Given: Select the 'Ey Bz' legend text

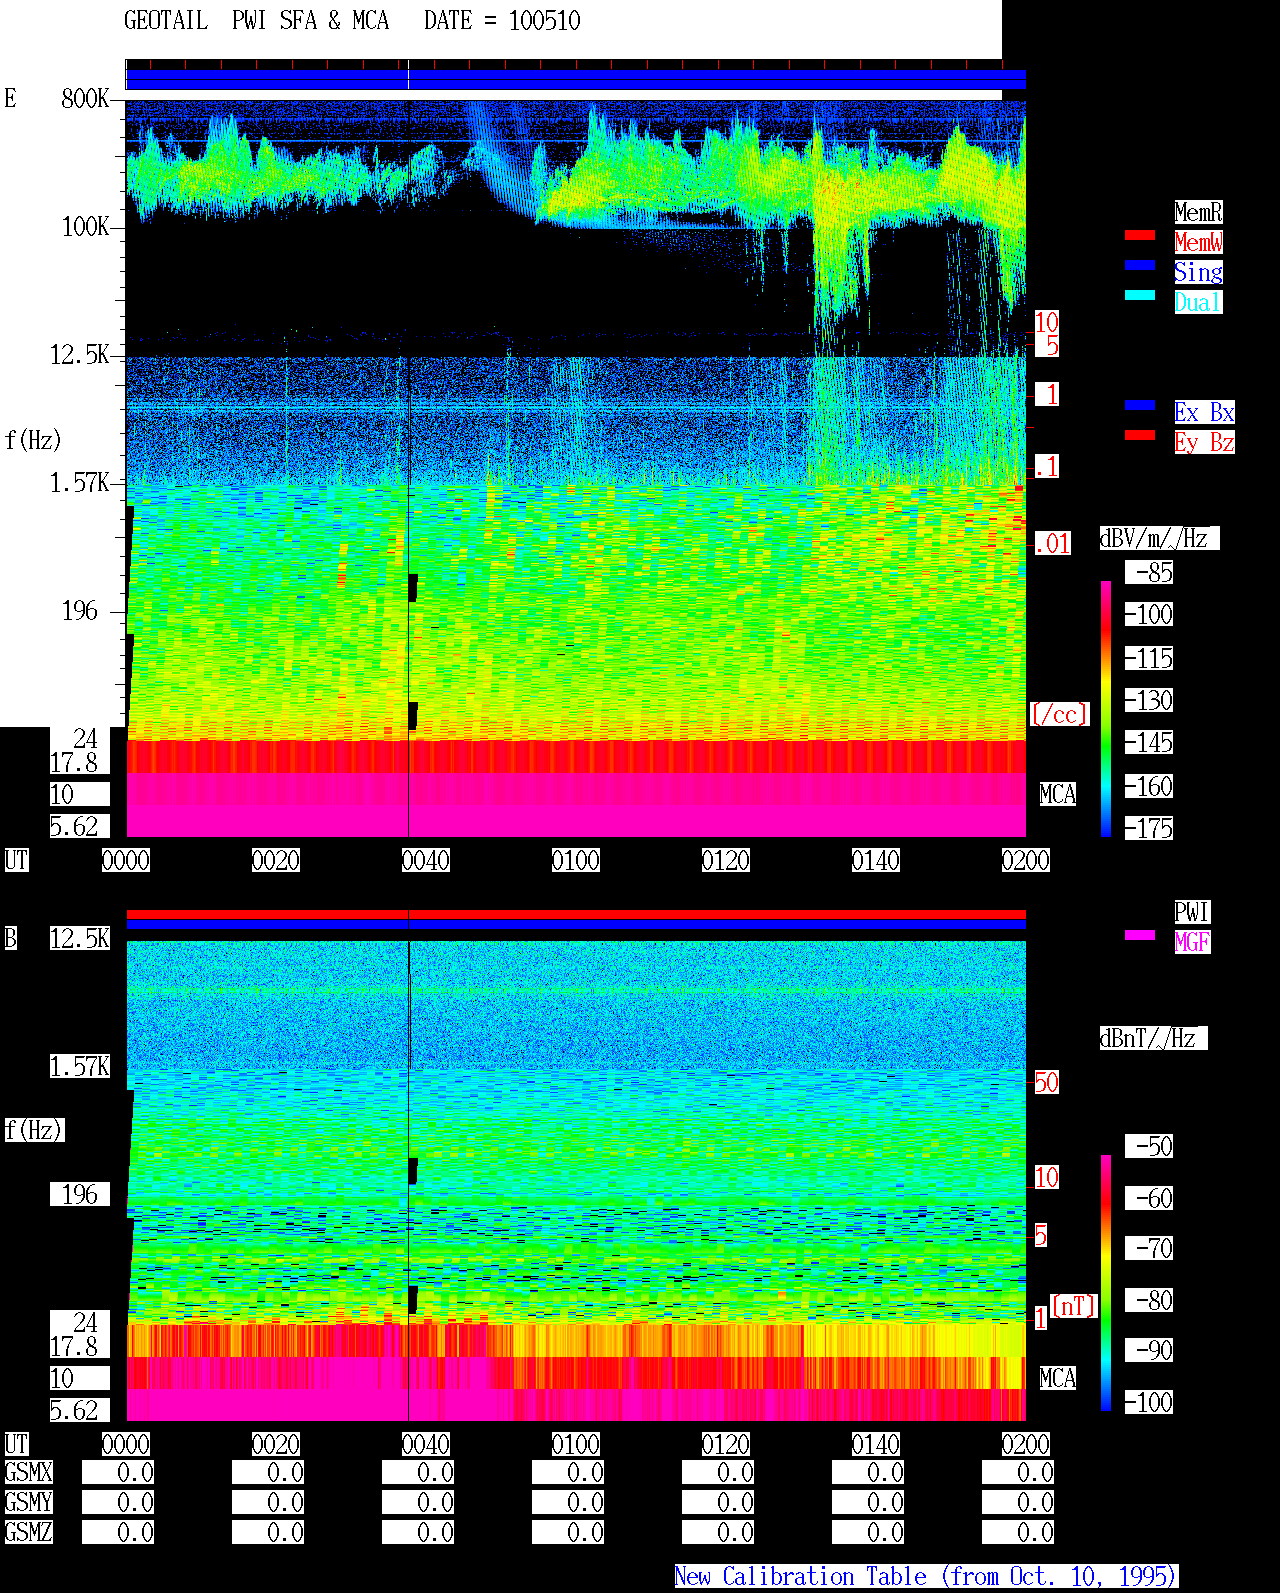Looking at the screenshot, I should click(1204, 442).
